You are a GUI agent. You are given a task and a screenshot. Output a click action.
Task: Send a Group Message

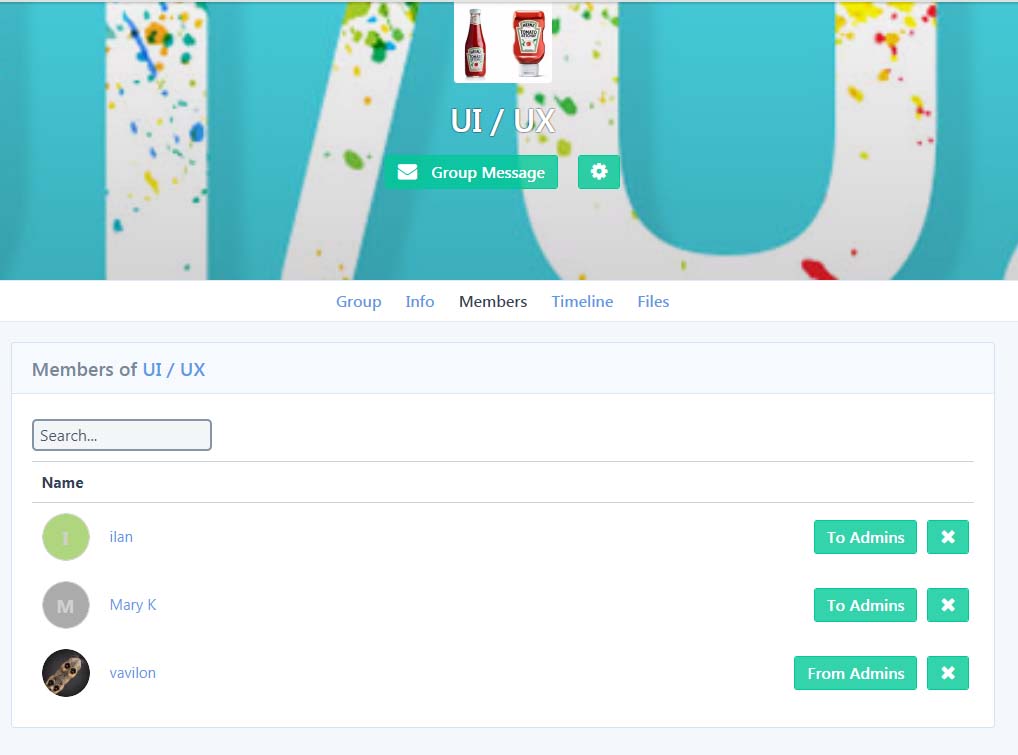pyautogui.click(x=471, y=172)
